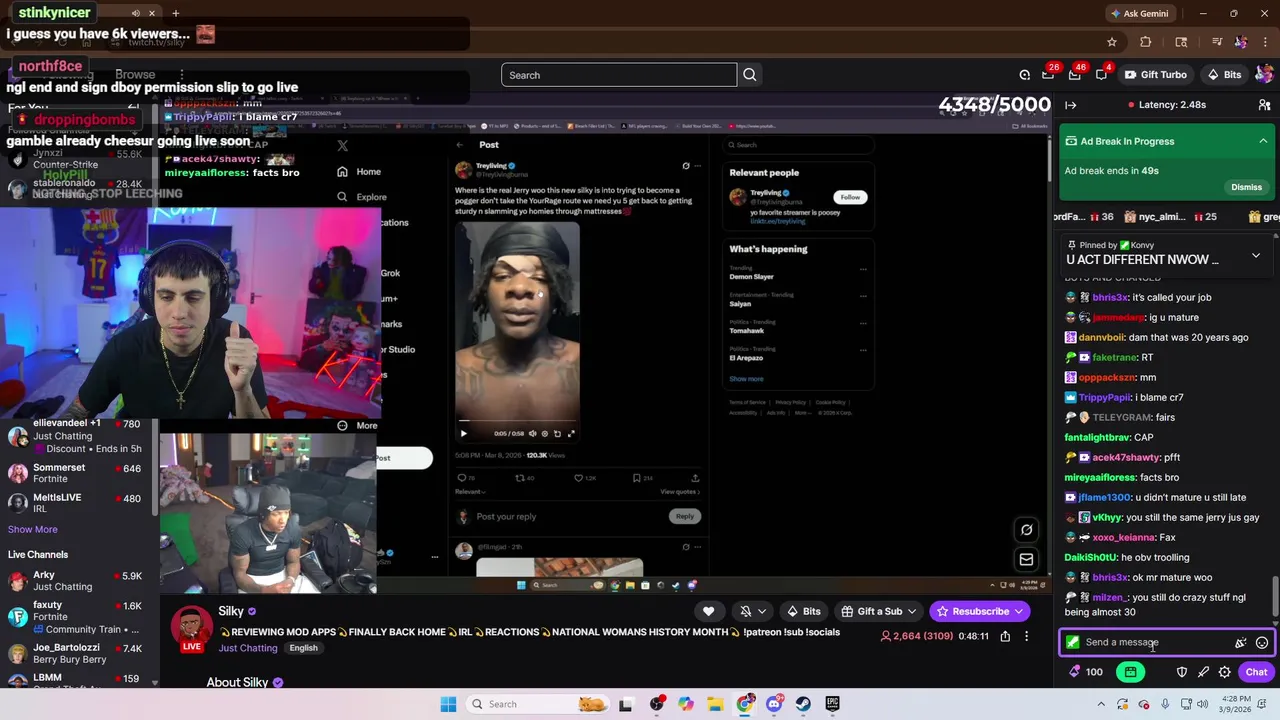Viewport: 1280px width, 720px height.
Task: Open Discord from the taskbar
Action: 774,704
